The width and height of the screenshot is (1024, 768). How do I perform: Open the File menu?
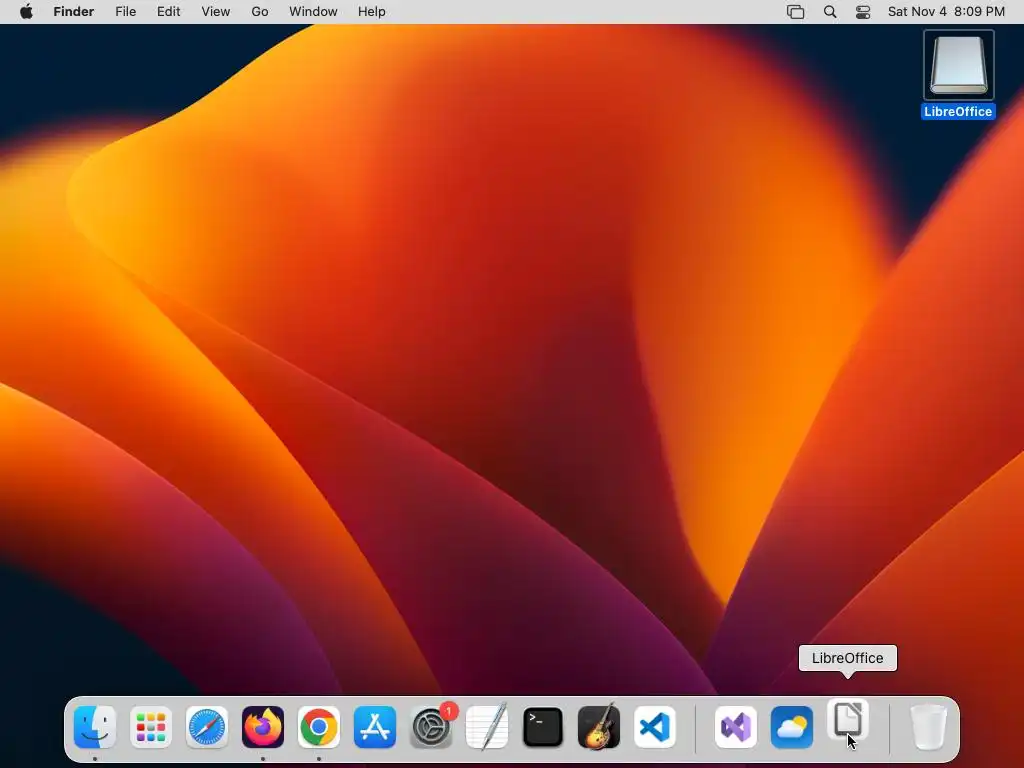click(125, 12)
